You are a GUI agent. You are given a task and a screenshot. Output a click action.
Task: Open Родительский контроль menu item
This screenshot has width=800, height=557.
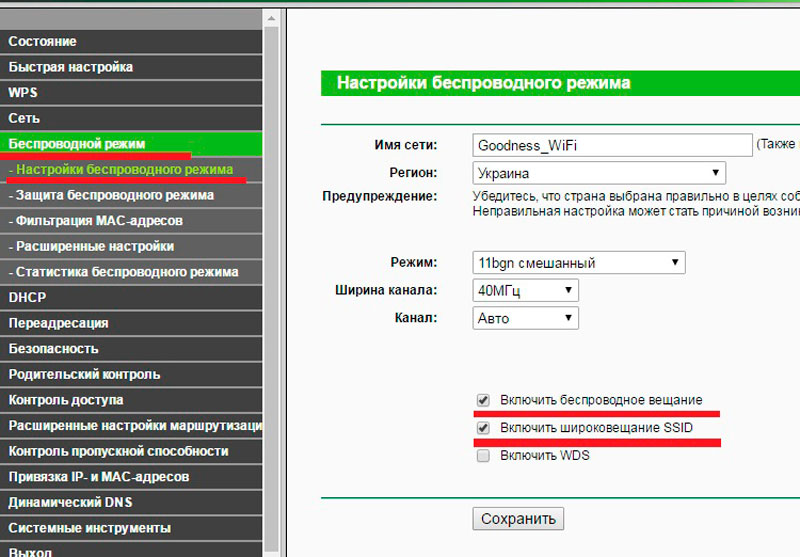point(131,374)
